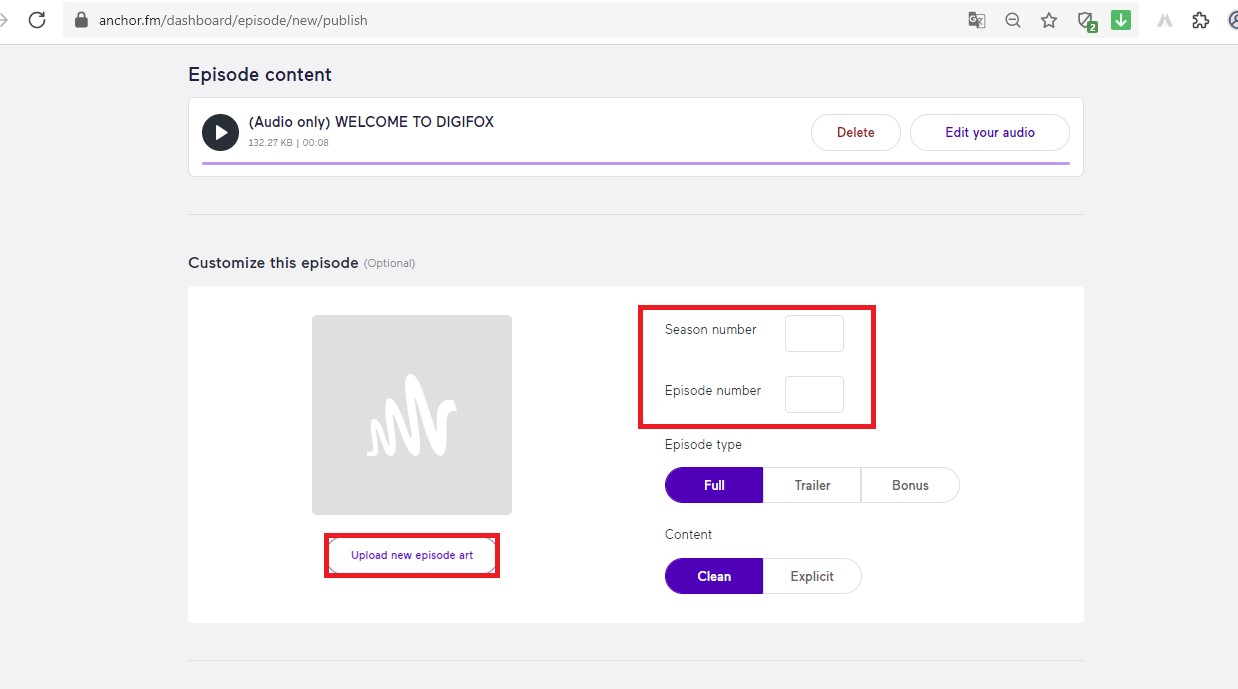
Task: Select the Bonus episode type
Action: (910, 485)
